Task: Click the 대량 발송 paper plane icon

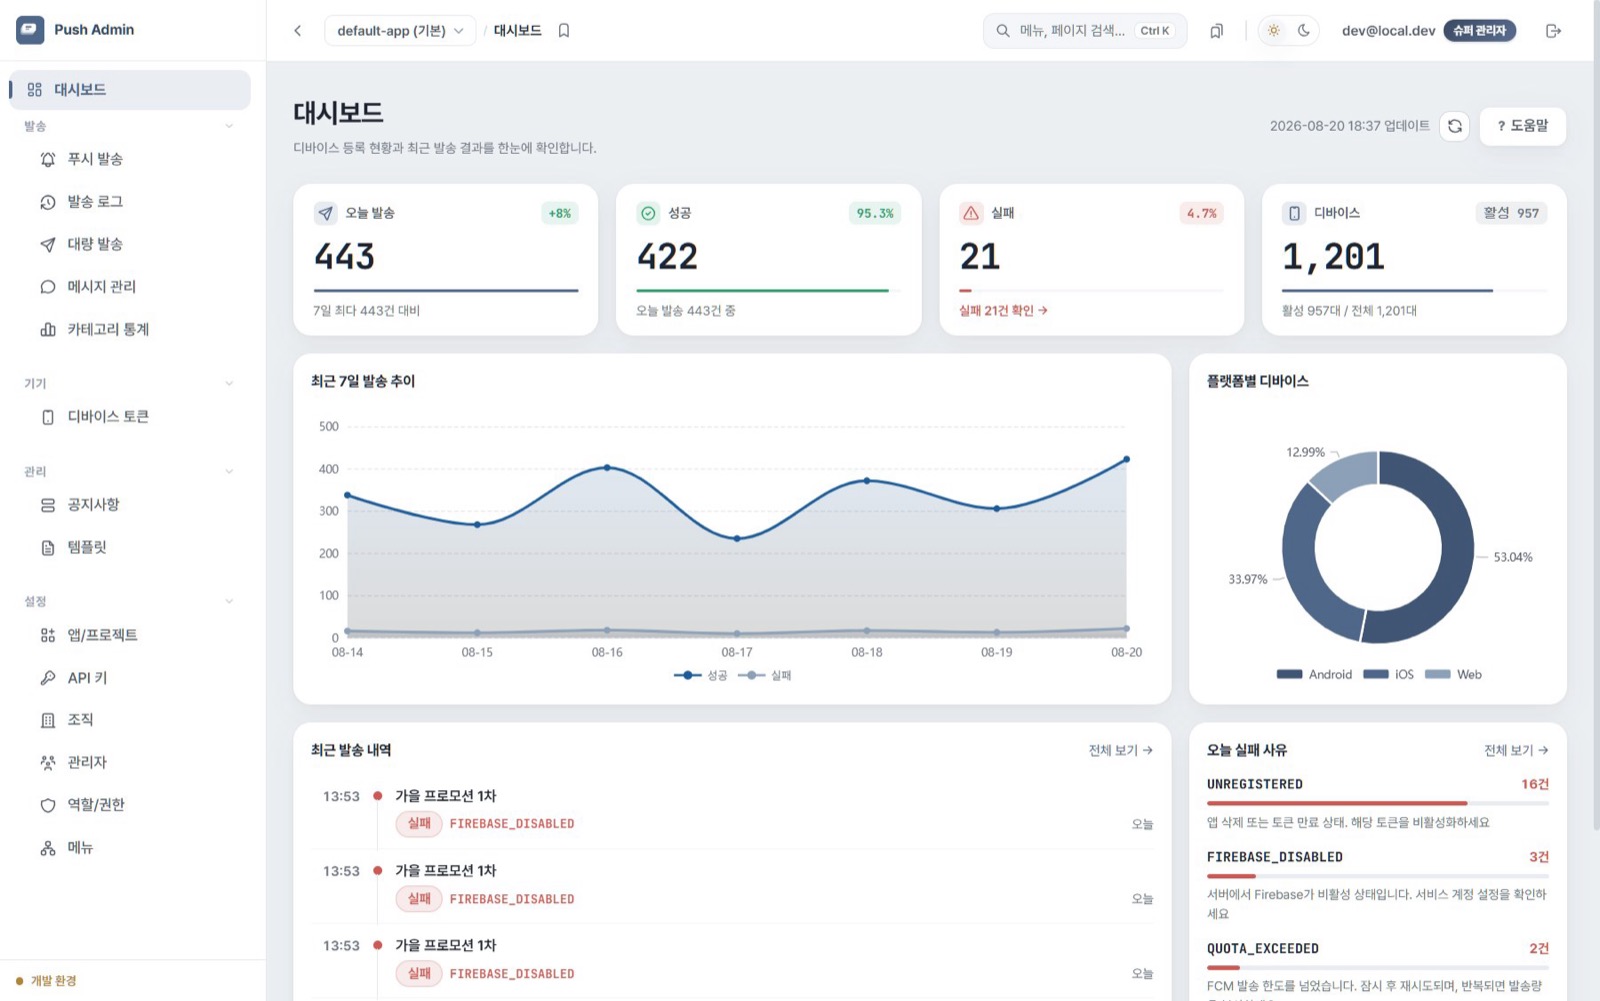Action: coord(48,244)
